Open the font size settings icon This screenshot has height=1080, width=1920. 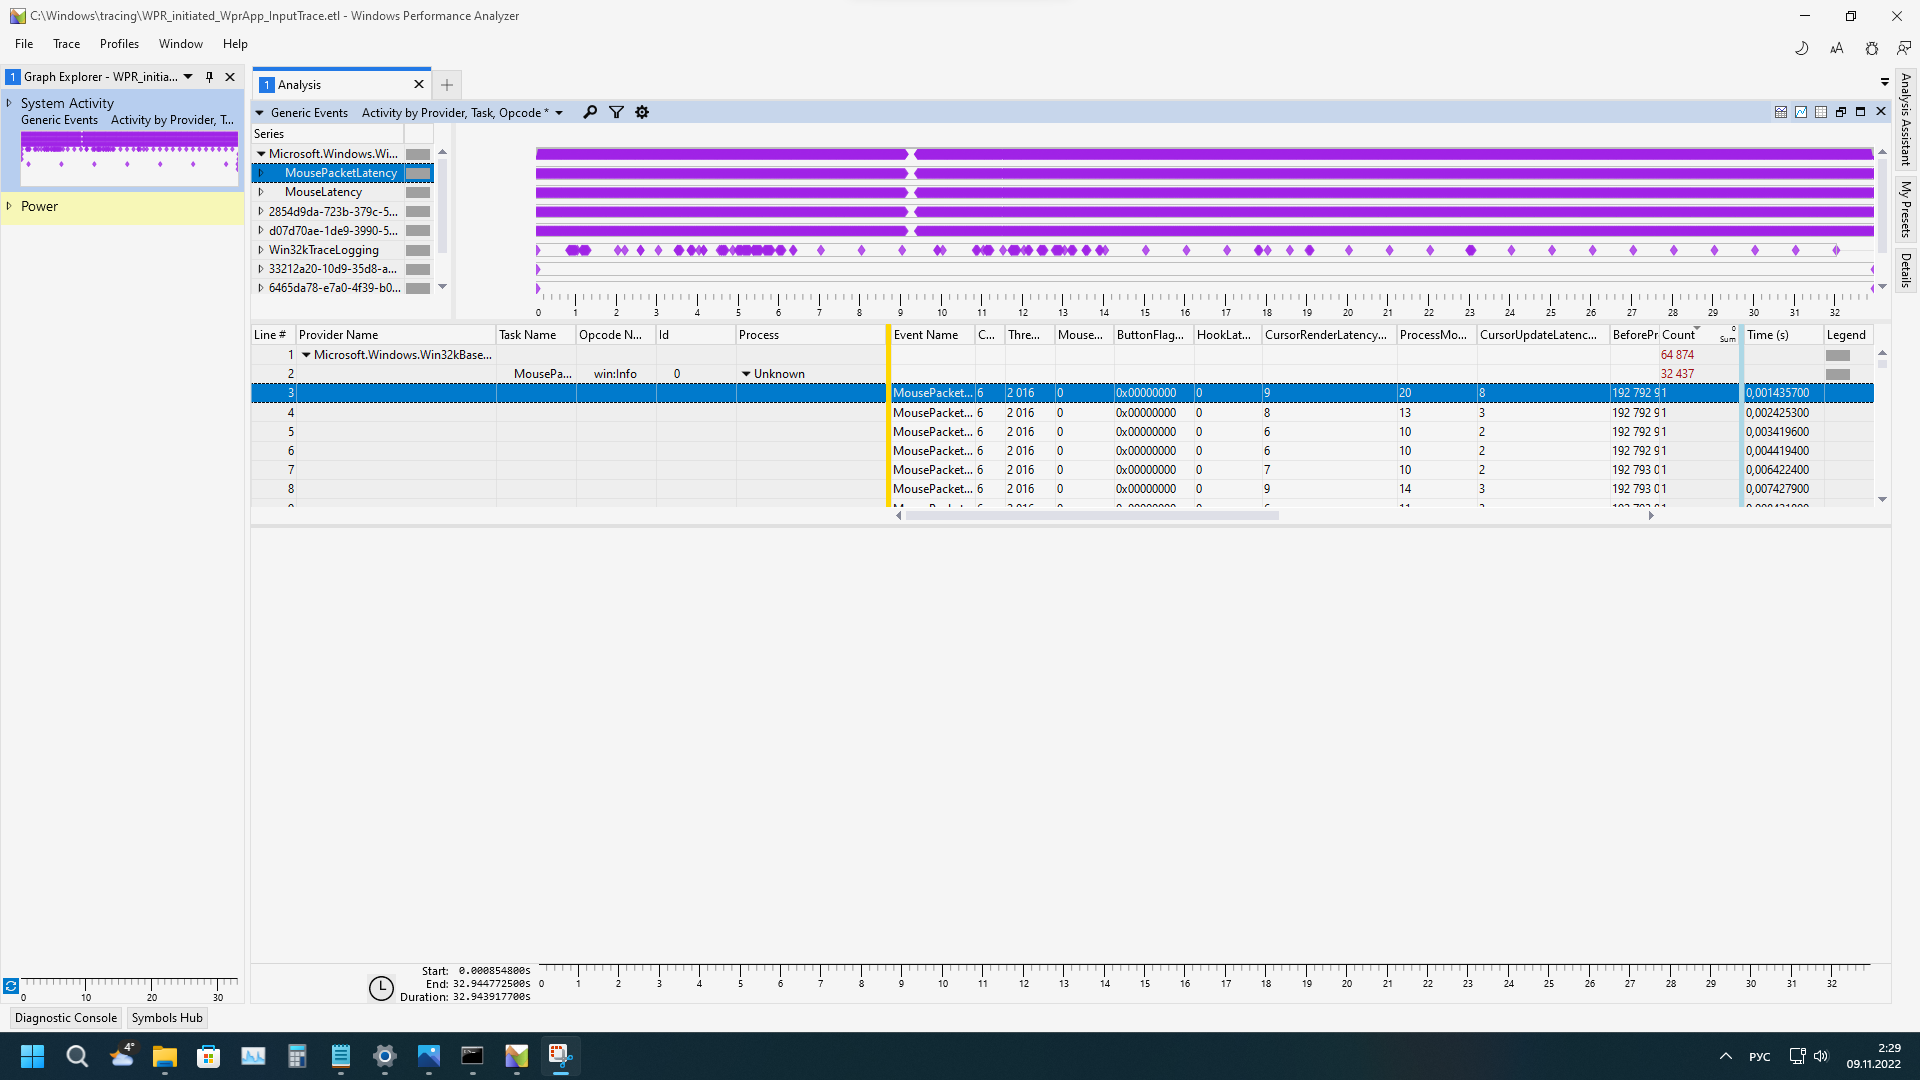(1837, 48)
